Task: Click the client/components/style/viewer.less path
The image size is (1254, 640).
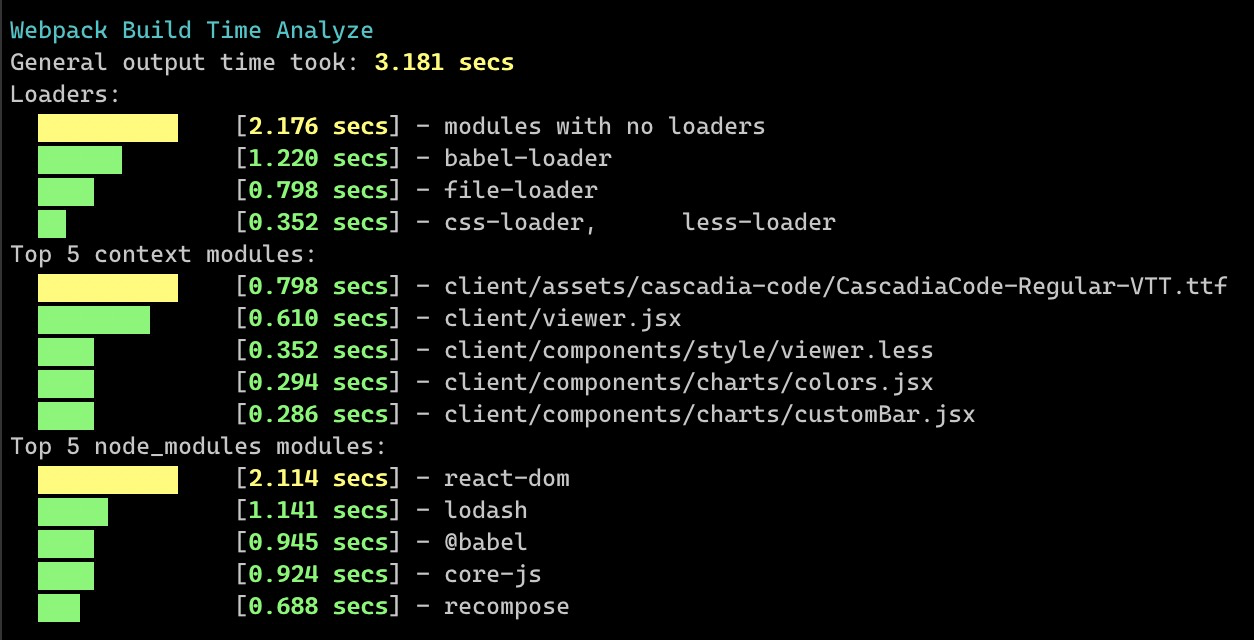Action: pyautogui.click(x=689, y=351)
